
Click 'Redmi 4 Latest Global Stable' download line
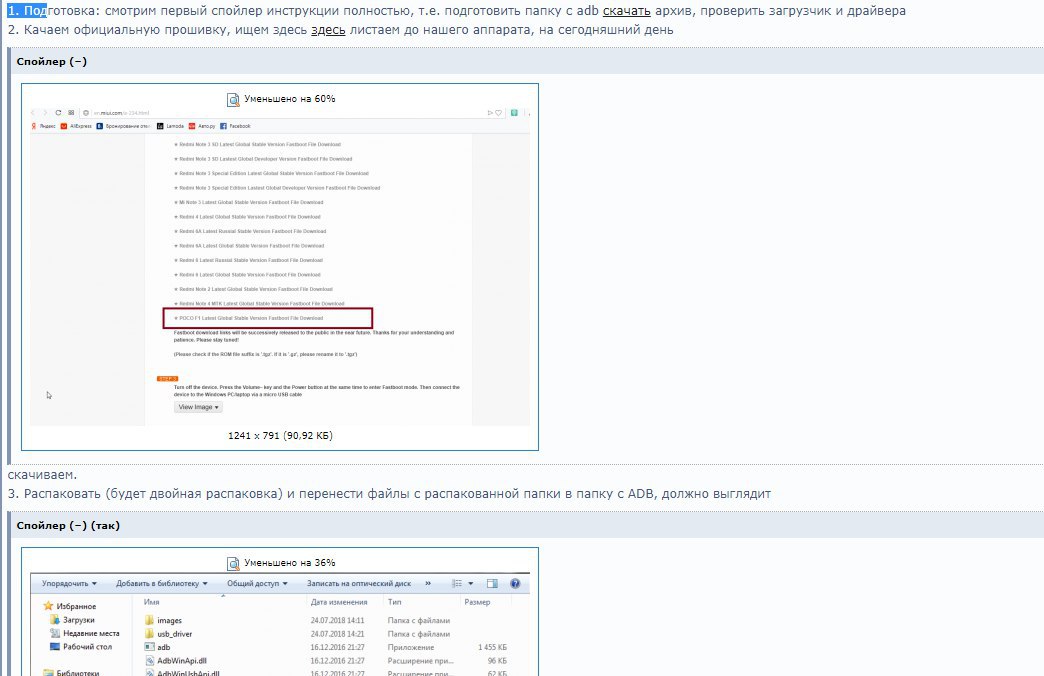(247, 217)
